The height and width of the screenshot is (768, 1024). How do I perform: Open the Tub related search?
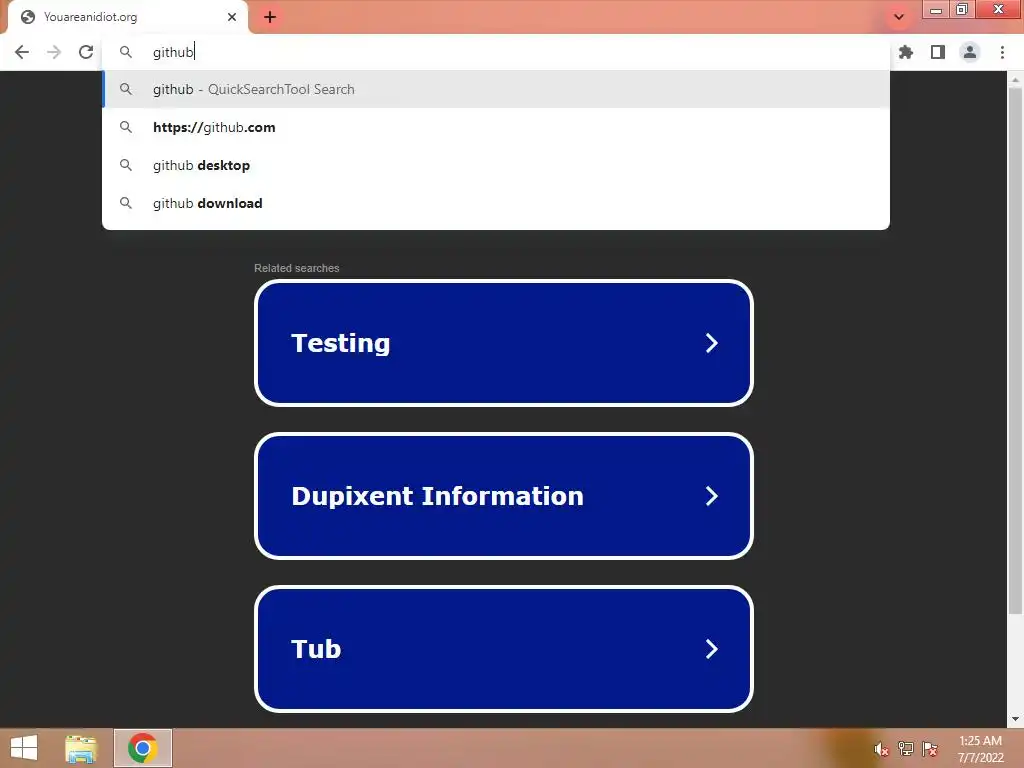point(504,648)
